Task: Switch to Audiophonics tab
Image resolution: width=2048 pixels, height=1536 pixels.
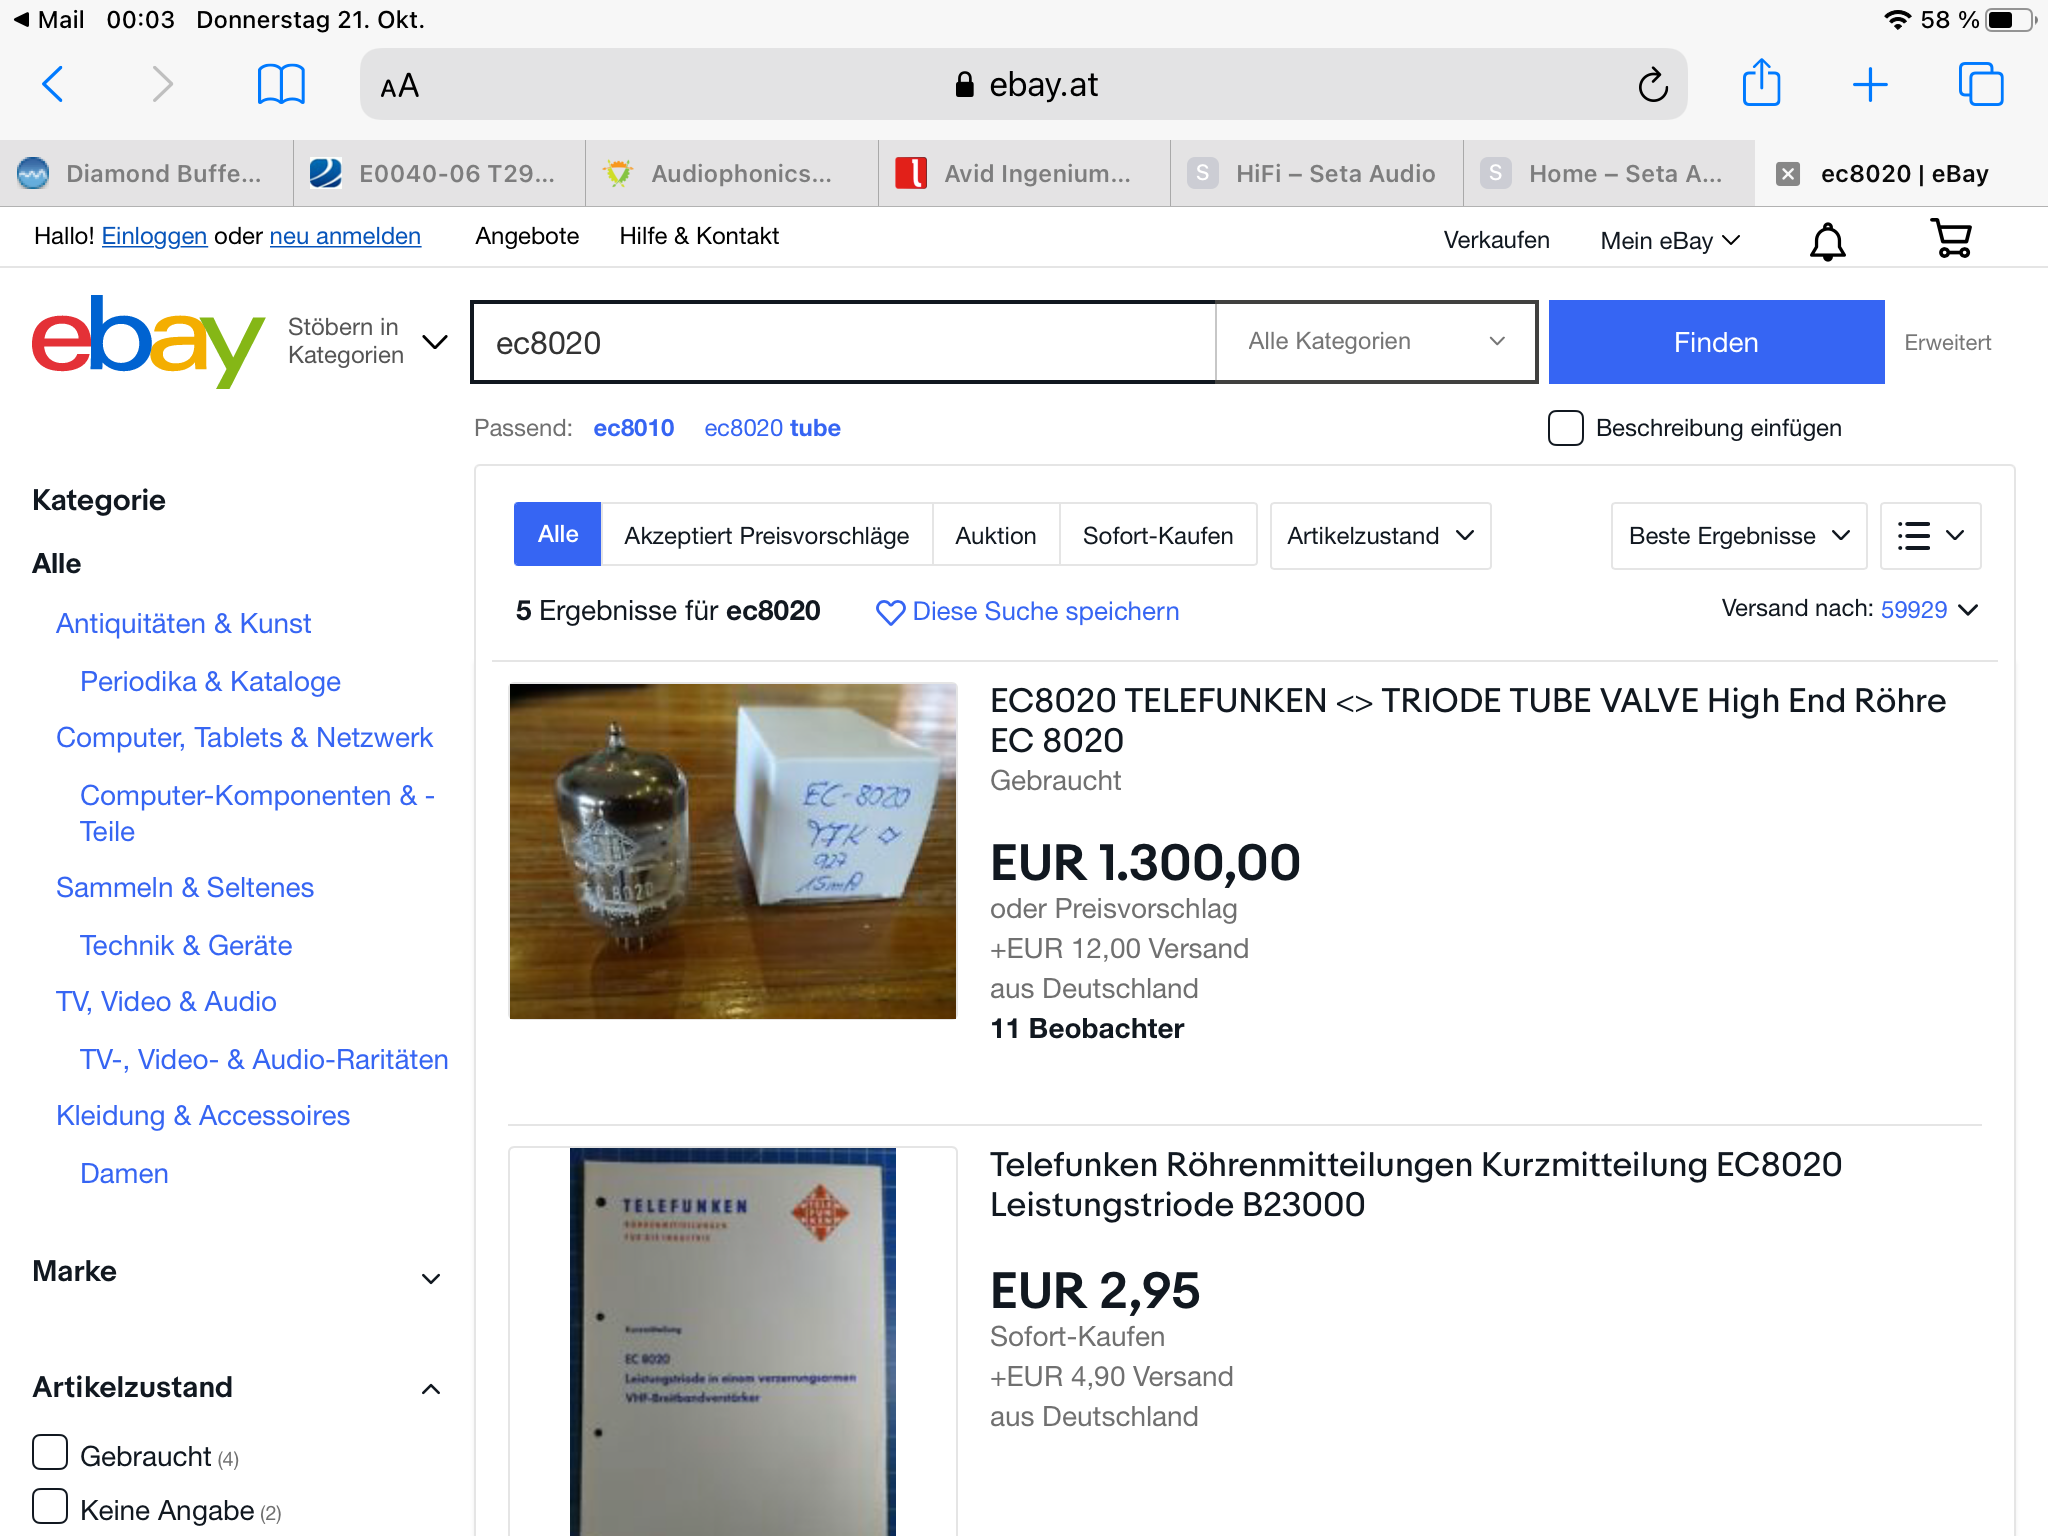Action: (732, 174)
